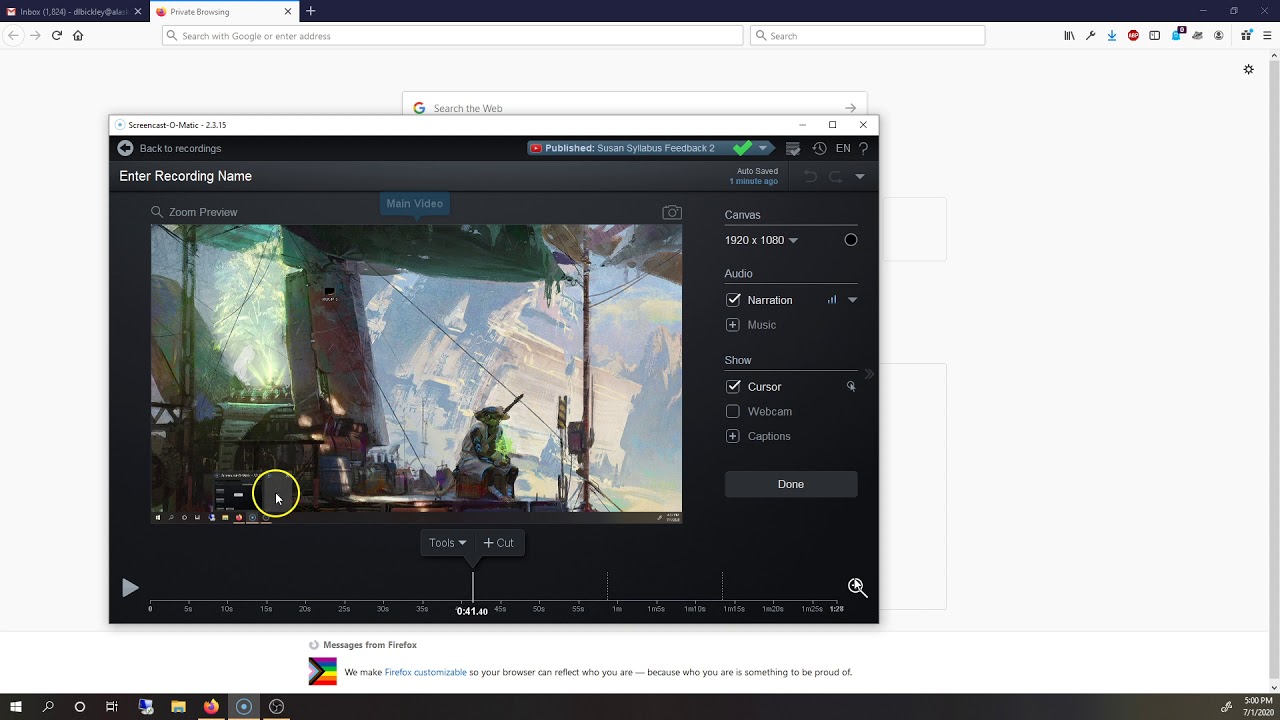Image resolution: width=1280 pixels, height=720 pixels.
Task: Add Music with the plus icon
Action: click(x=733, y=325)
